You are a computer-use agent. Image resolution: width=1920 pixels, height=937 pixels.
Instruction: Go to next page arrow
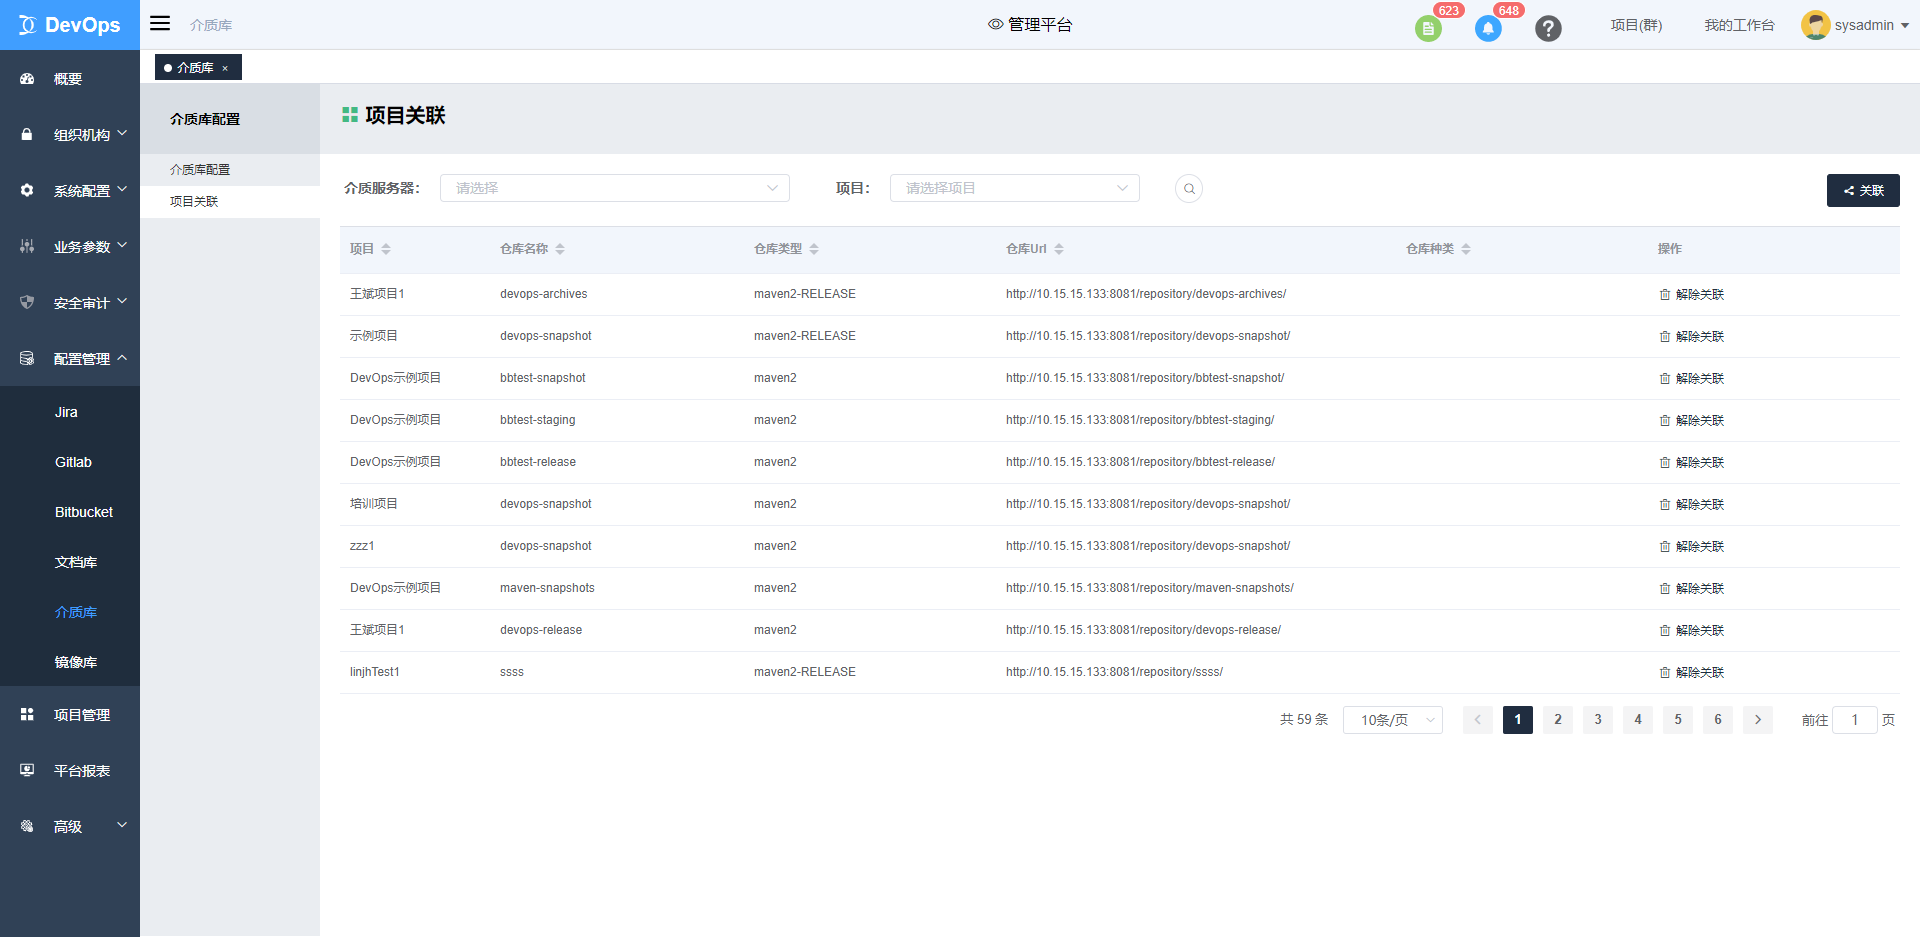(1758, 720)
